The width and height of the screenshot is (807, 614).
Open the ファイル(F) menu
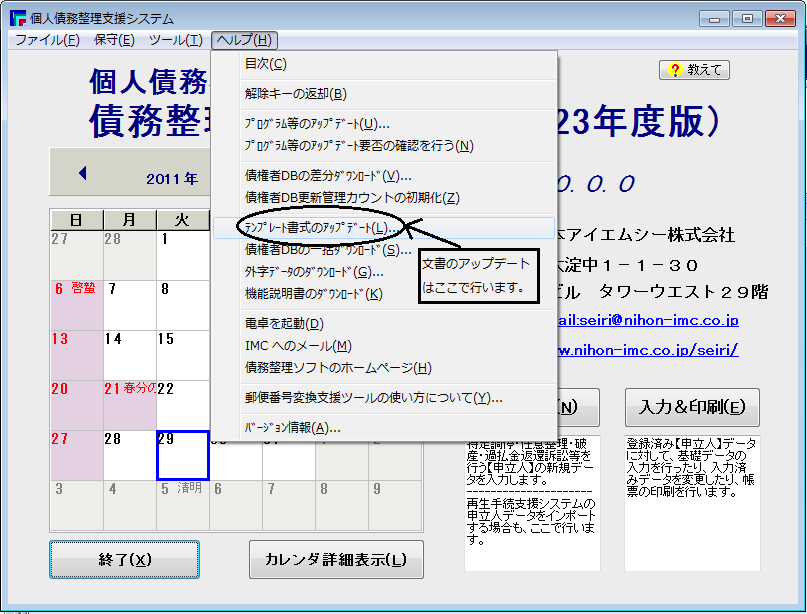47,40
